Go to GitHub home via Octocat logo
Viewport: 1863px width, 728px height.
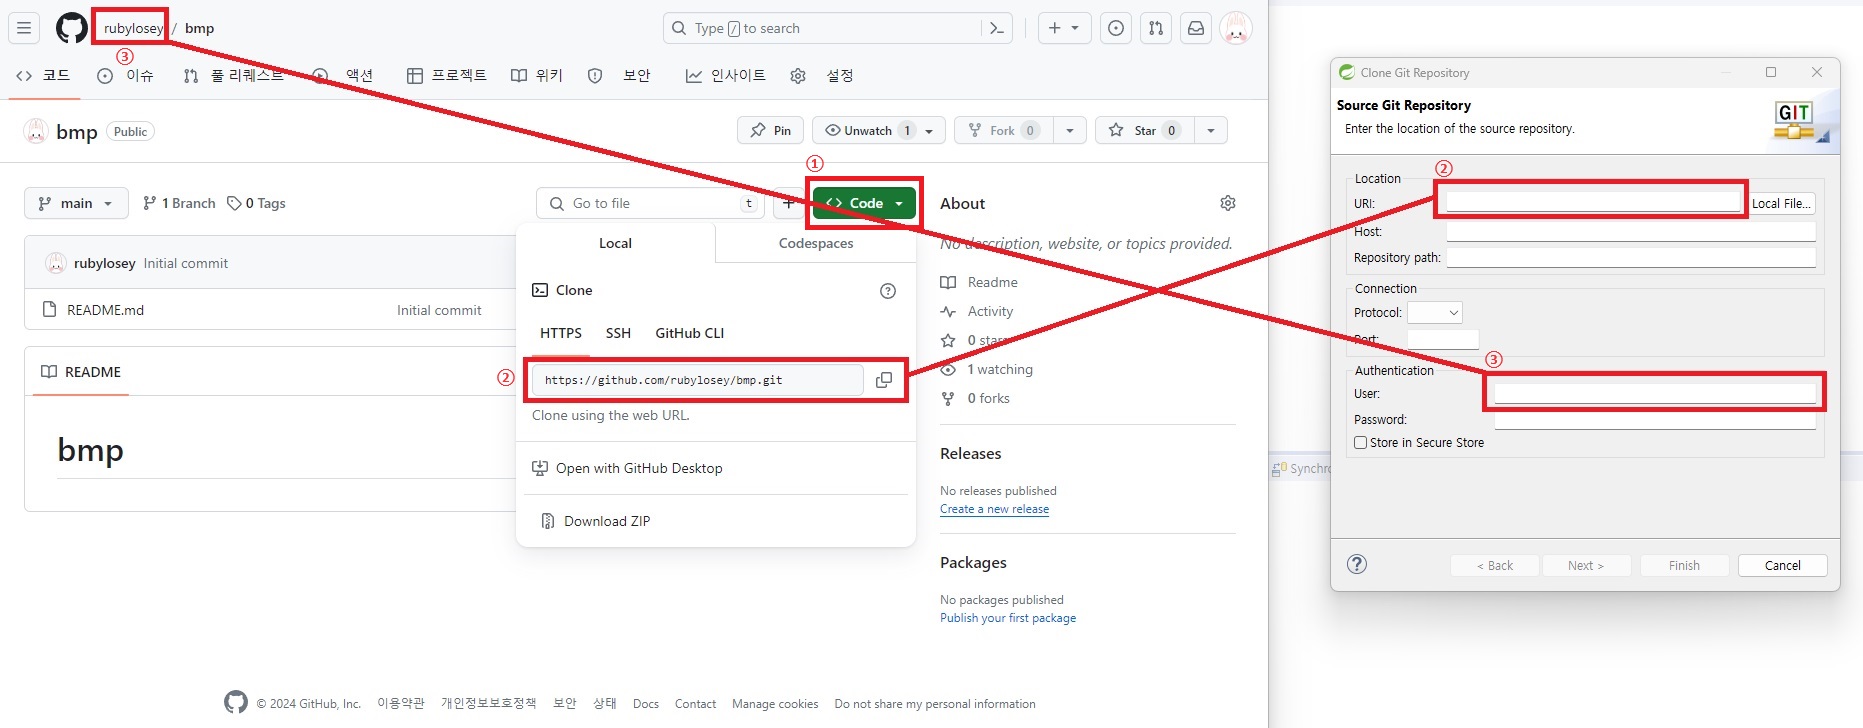(71, 28)
